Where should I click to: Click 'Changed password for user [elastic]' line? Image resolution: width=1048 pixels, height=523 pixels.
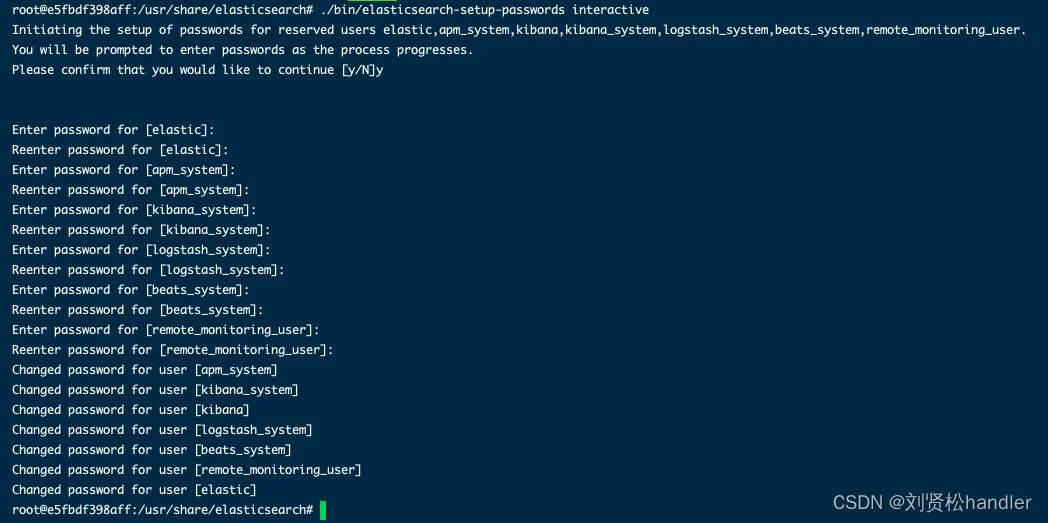click(x=134, y=490)
